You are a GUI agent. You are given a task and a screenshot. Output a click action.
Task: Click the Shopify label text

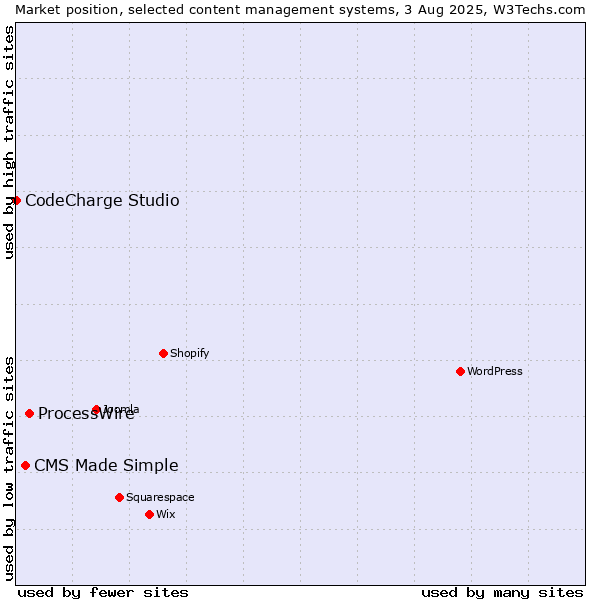189,353
